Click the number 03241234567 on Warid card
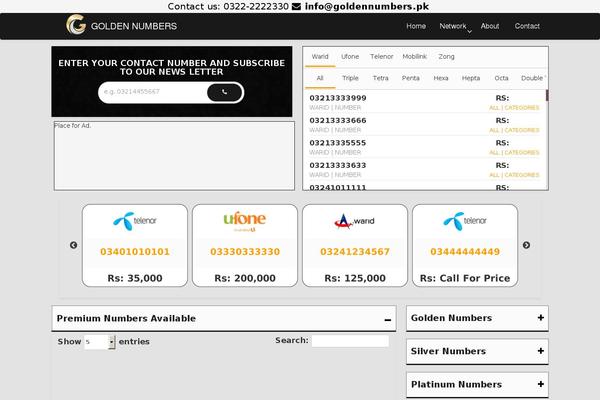This screenshot has height=400, width=600. click(x=355, y=252)
